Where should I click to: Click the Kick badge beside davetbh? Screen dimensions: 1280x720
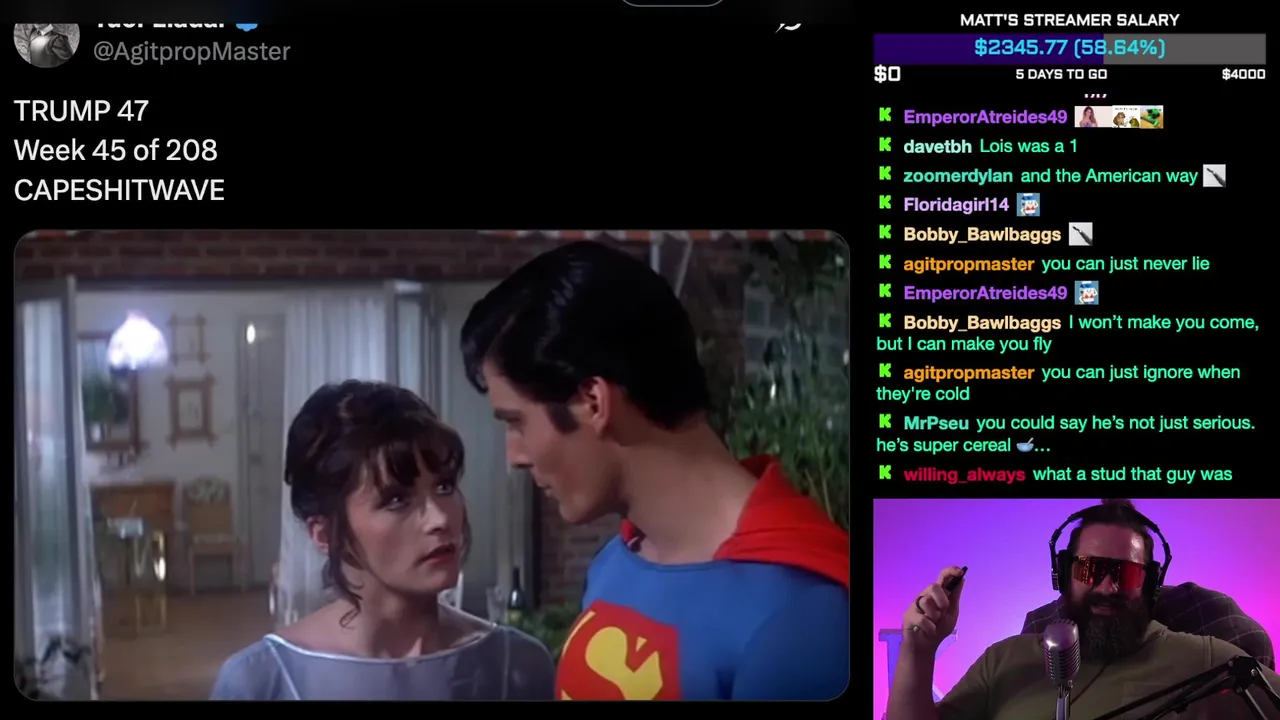(x=885, y=145)
